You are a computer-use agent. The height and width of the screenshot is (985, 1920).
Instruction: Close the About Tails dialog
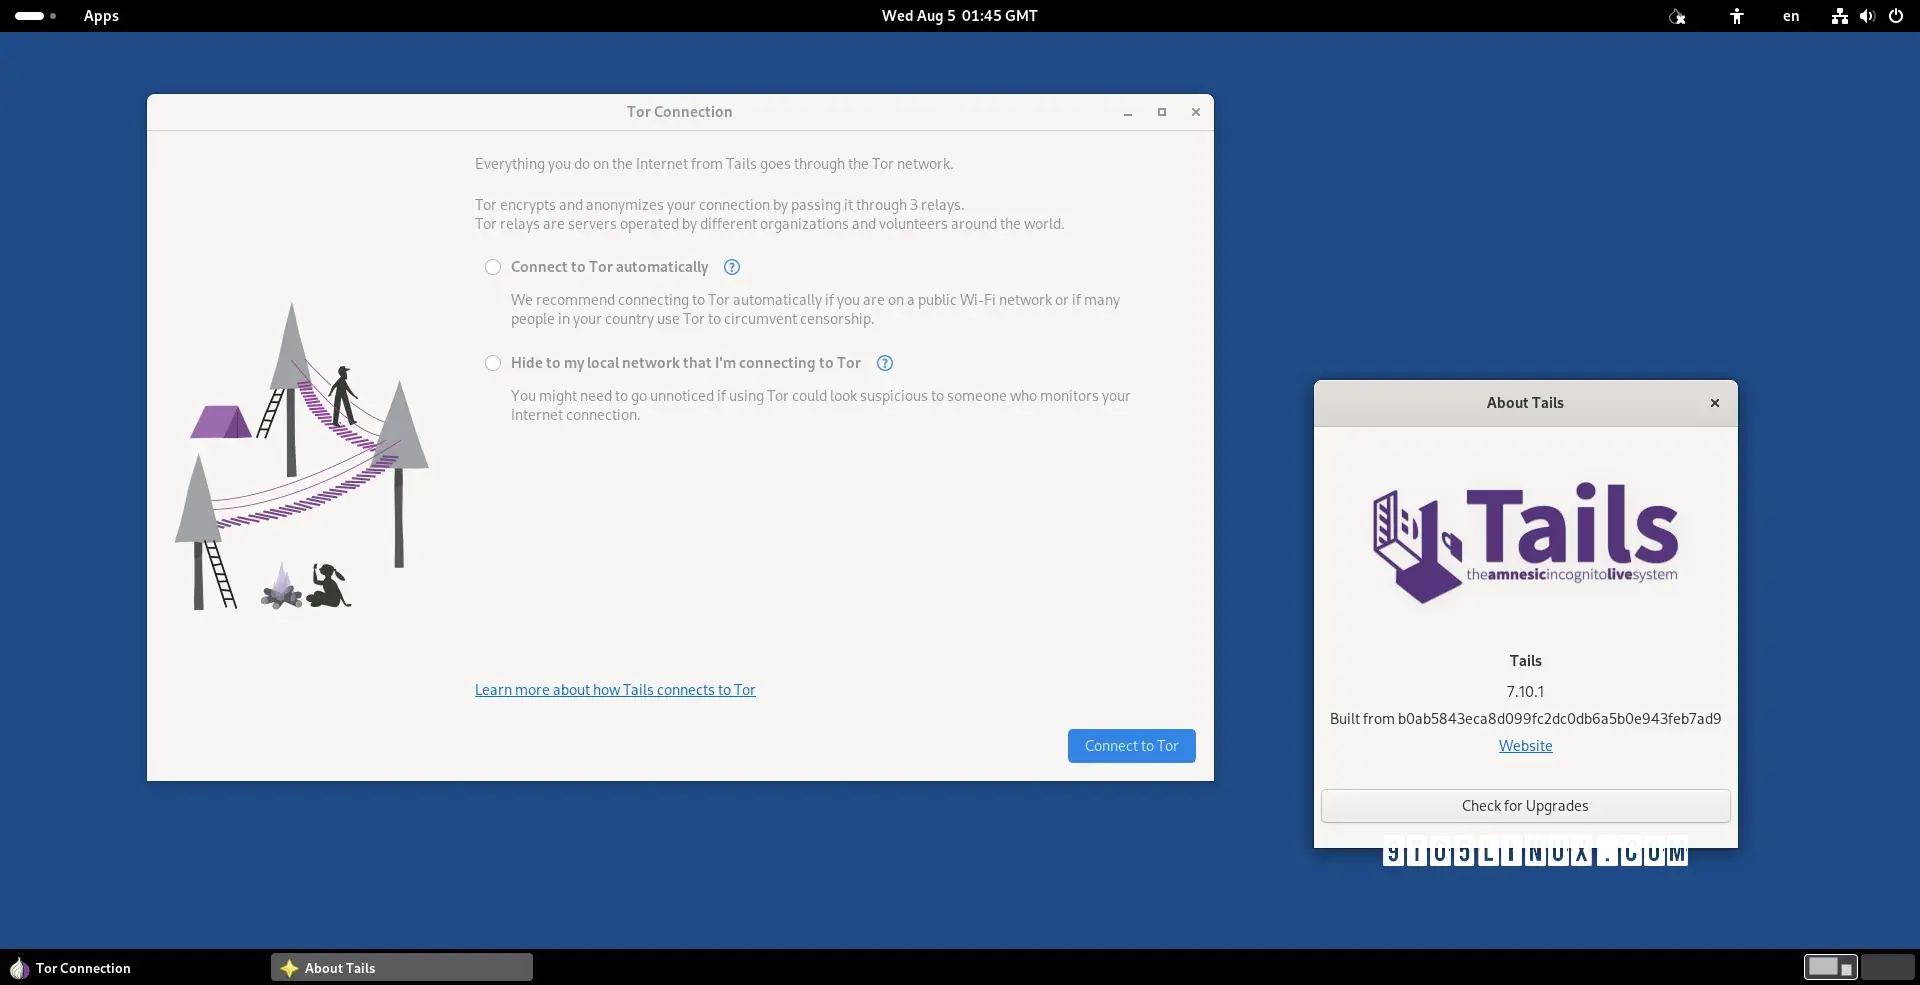(1715, 403)
